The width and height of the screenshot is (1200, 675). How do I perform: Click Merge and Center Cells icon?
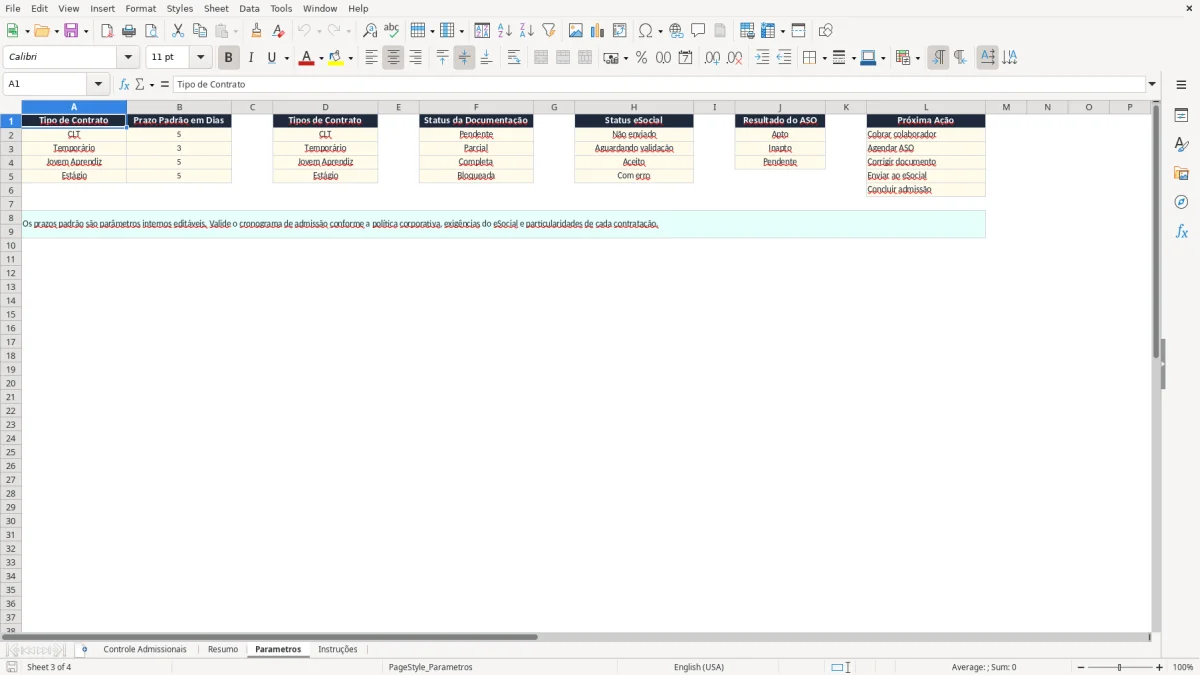tap(541, 58)
